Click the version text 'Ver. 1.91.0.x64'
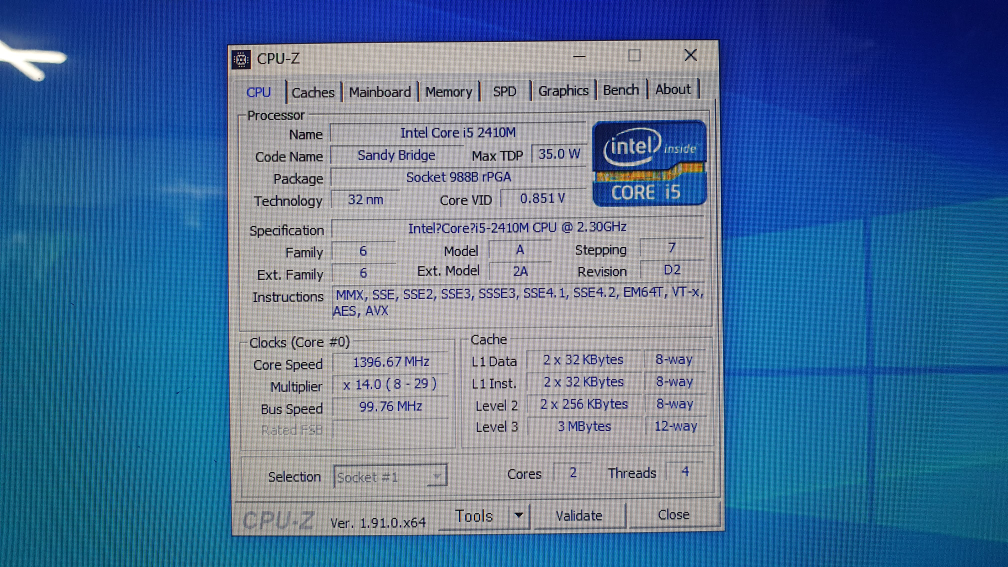 378,523
